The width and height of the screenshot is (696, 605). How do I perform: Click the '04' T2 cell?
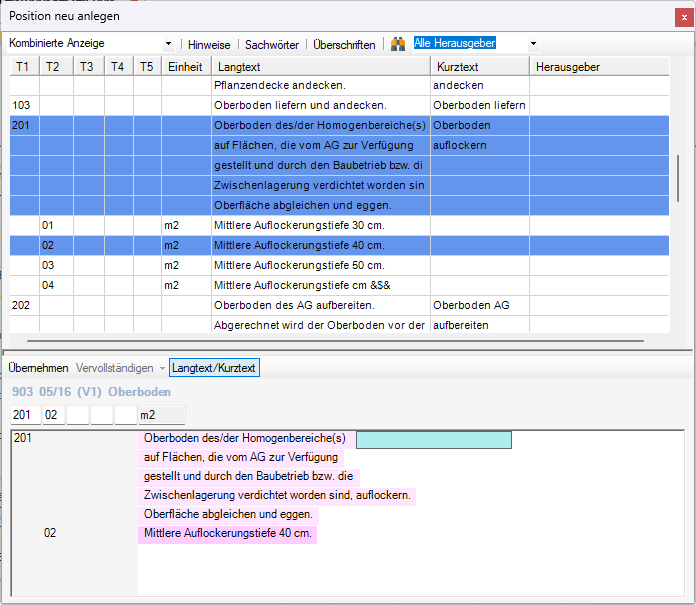pyautogui.click(x=56, y=285)
